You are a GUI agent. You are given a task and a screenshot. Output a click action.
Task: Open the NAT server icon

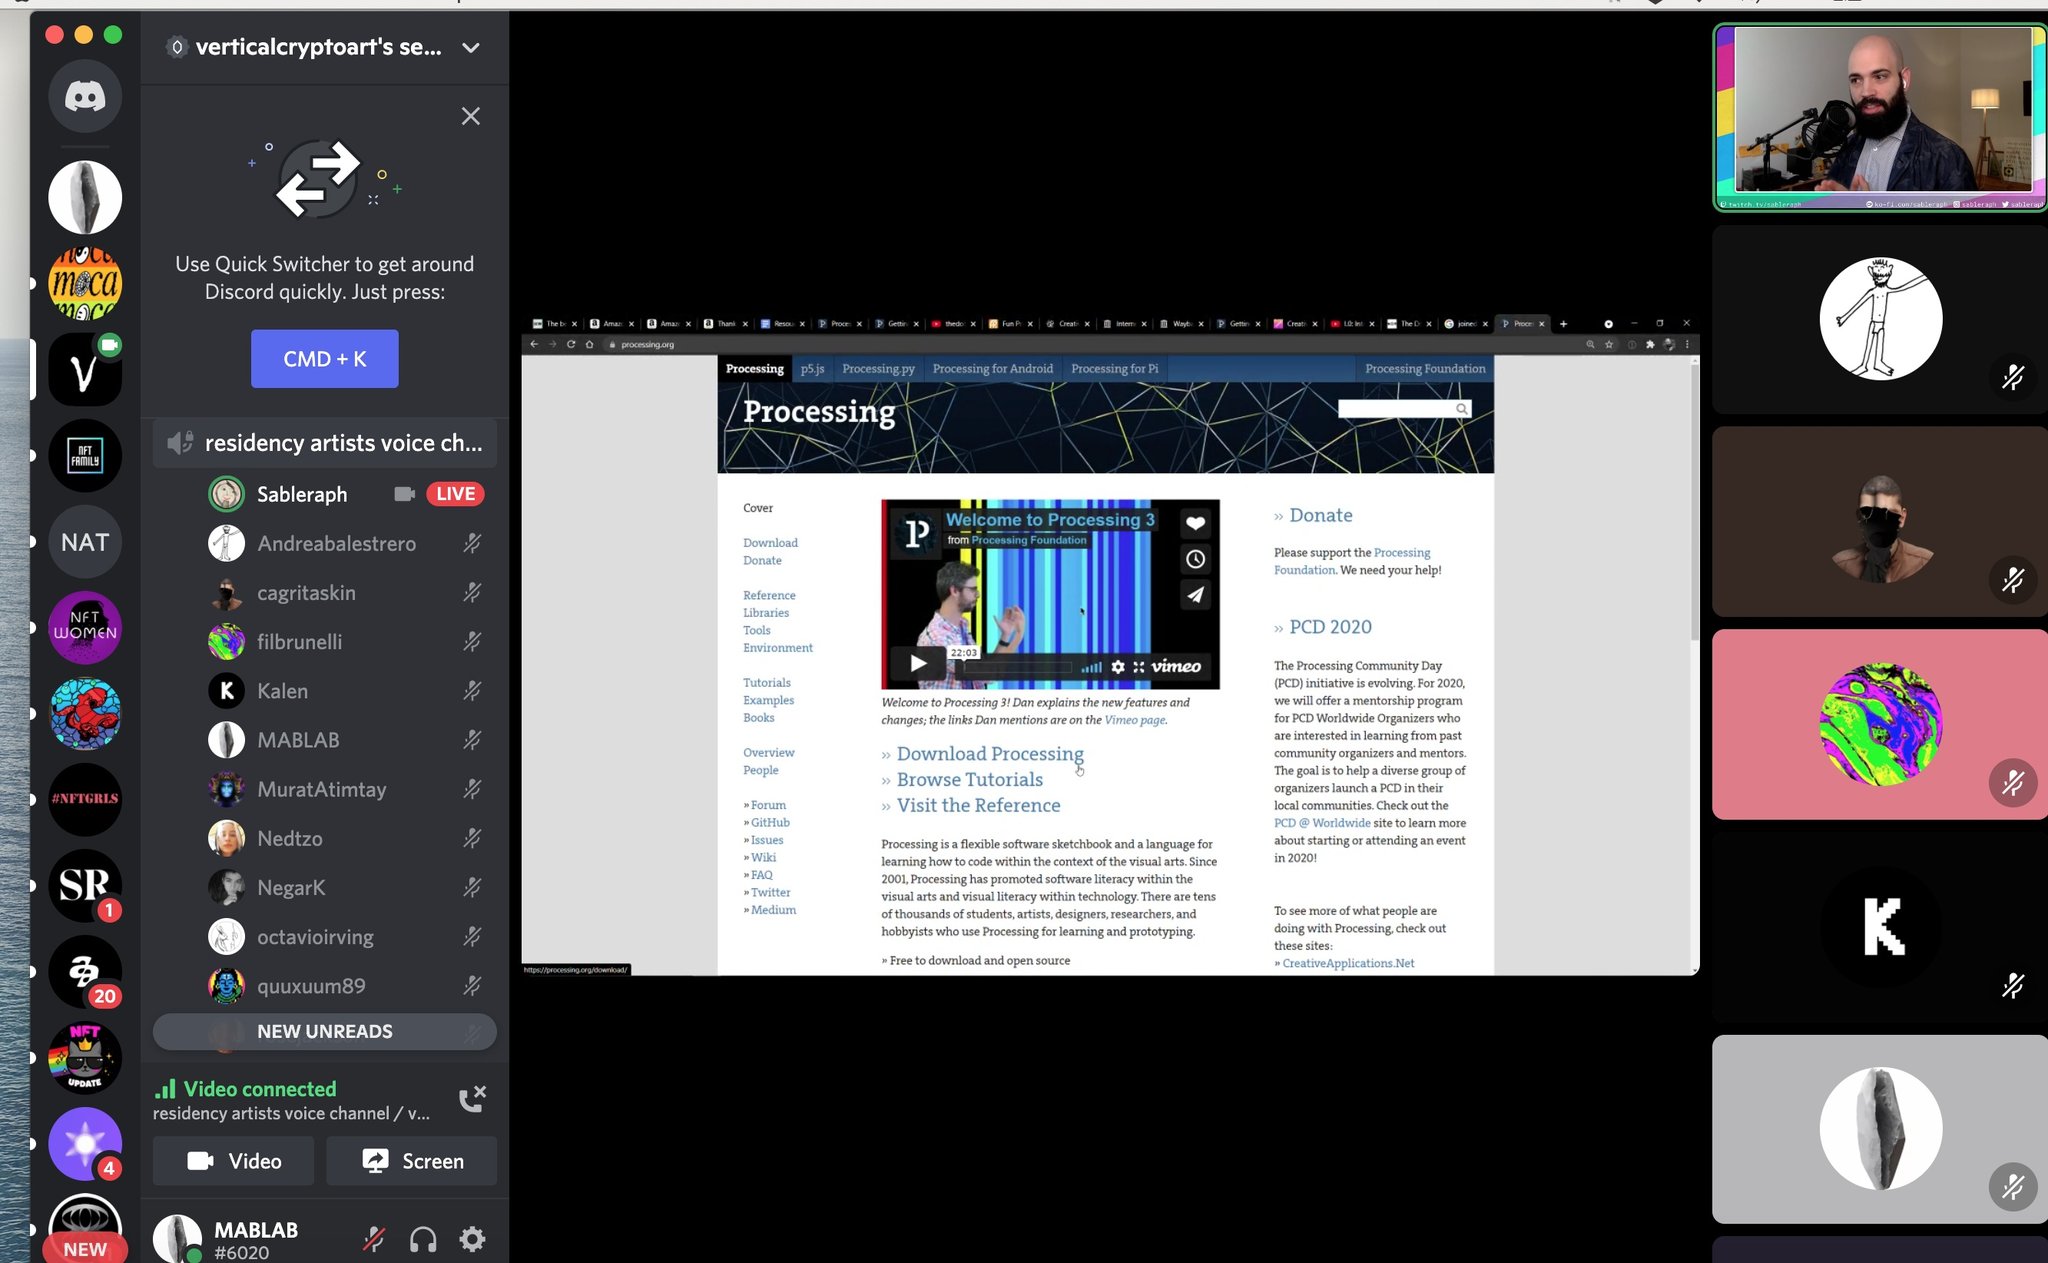(85, 542)
